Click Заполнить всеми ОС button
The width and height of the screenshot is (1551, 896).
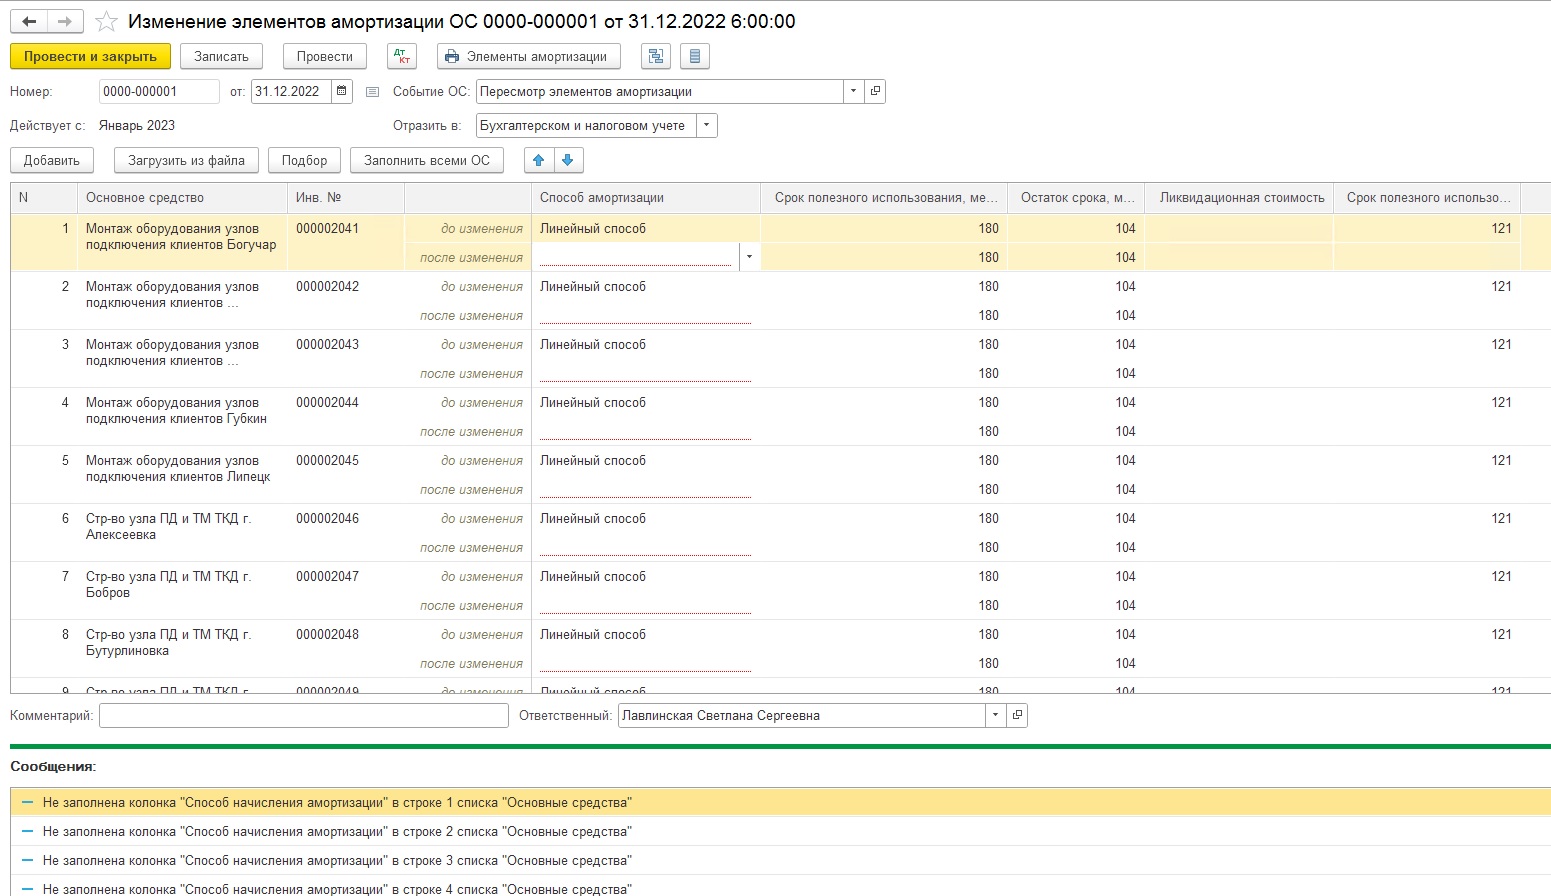click(427, 160)
